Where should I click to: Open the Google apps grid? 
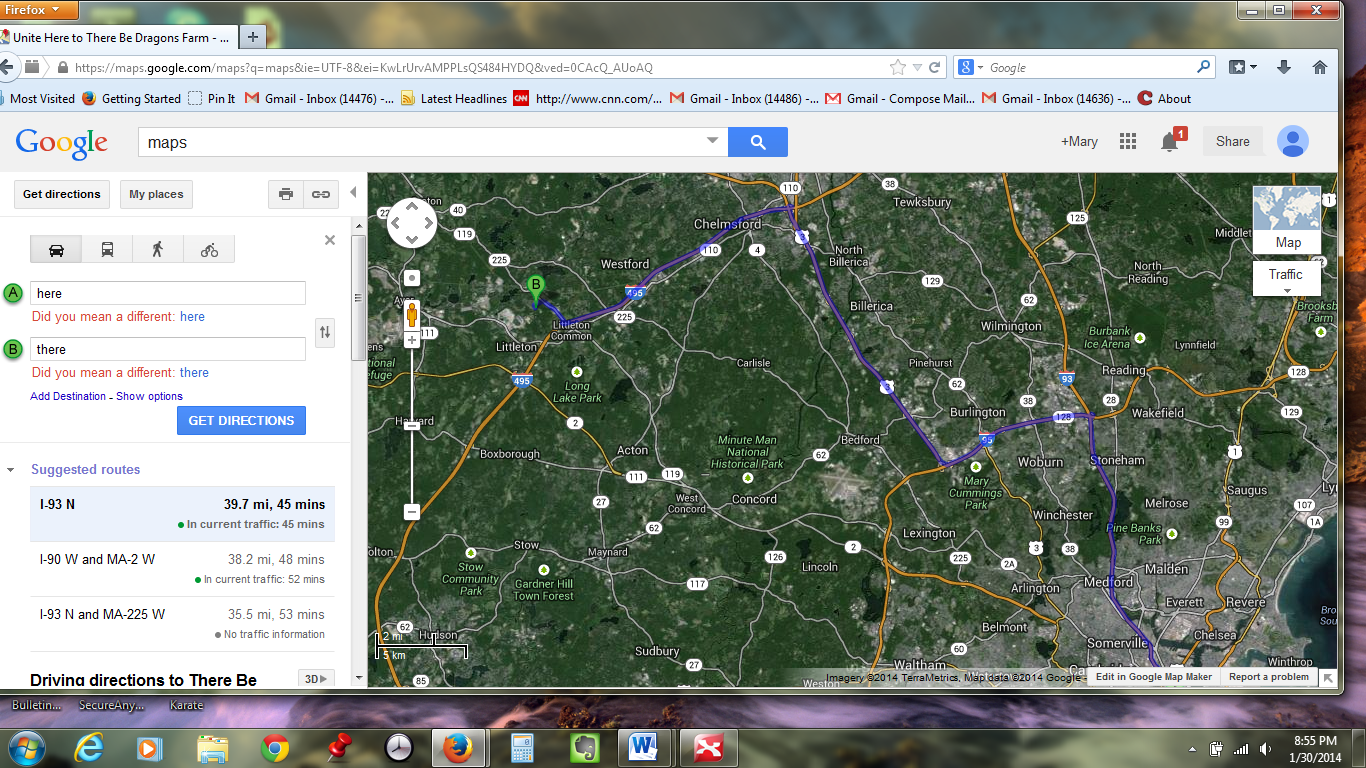tap(1128, 142)
